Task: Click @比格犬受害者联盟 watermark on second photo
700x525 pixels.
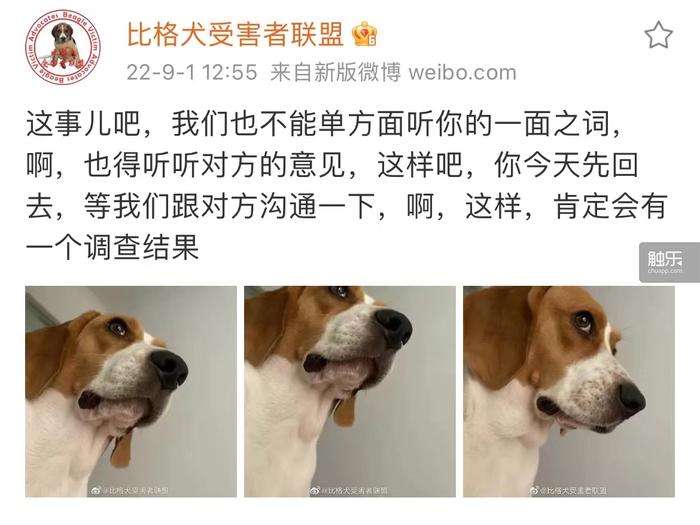Action: [x=355, y=491]
